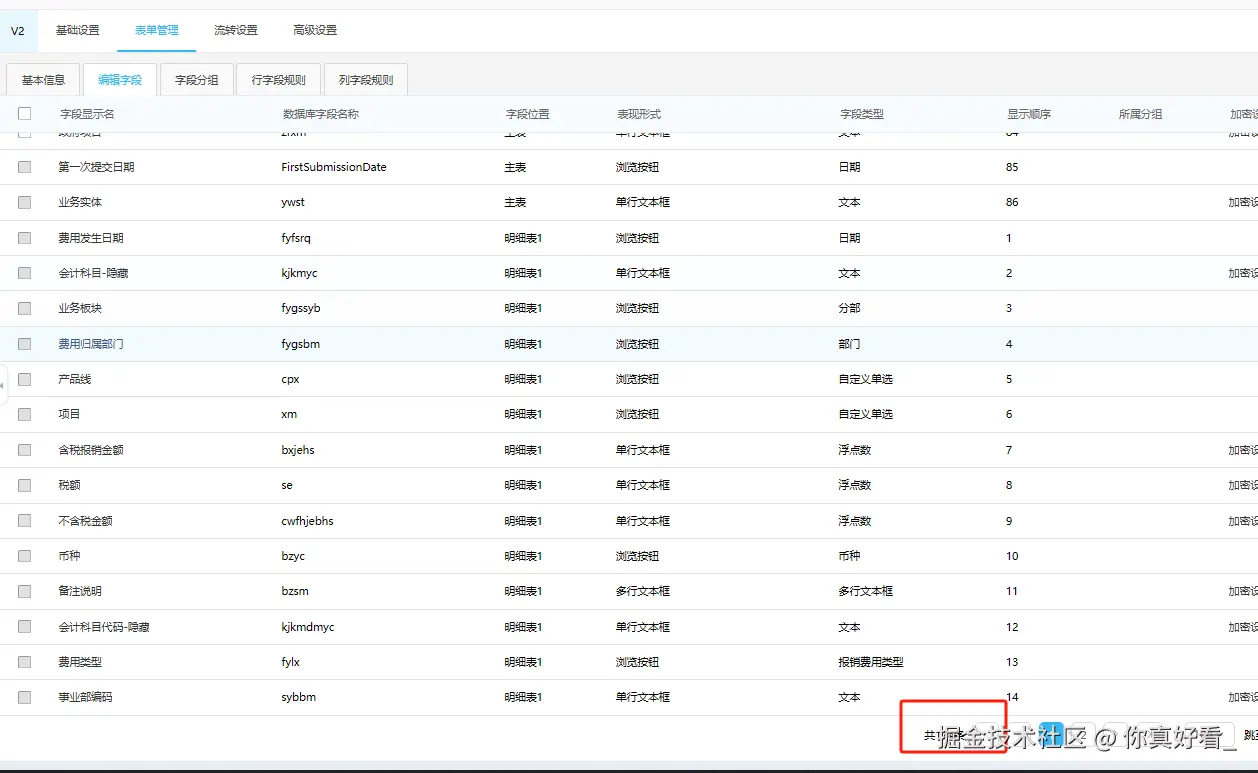Click the 加密设置 link in the 业务实体 row
The width and height of the screenshot is (1258, 773).
(x=1243, y=202)
